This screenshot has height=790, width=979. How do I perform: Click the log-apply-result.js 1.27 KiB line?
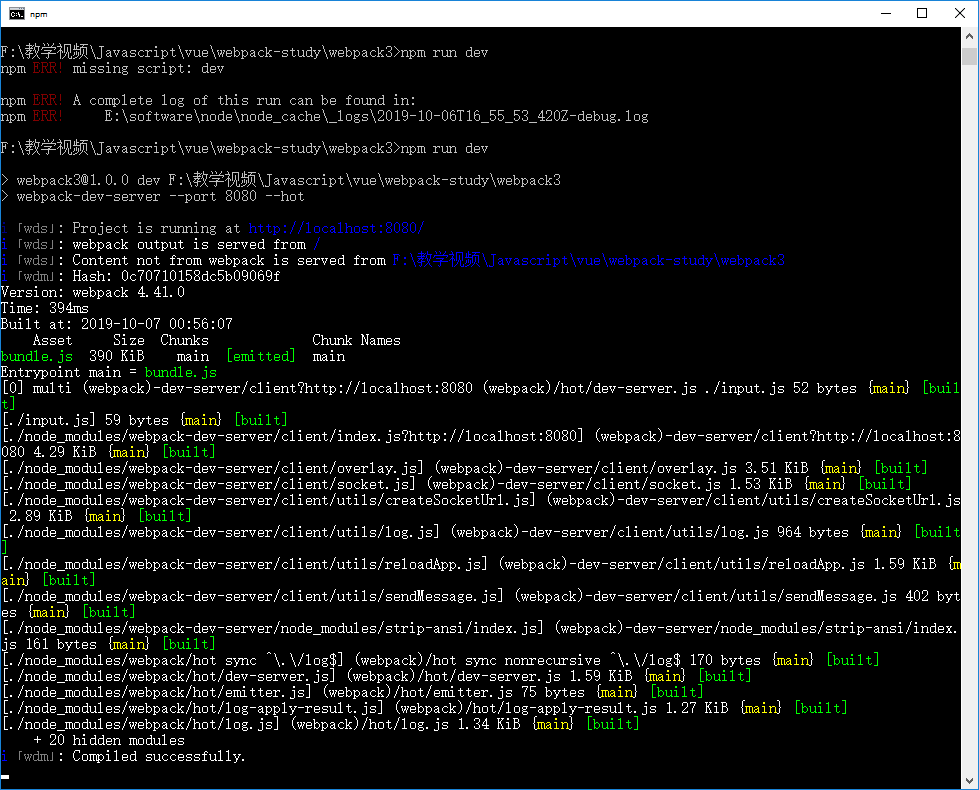point(425,708)
